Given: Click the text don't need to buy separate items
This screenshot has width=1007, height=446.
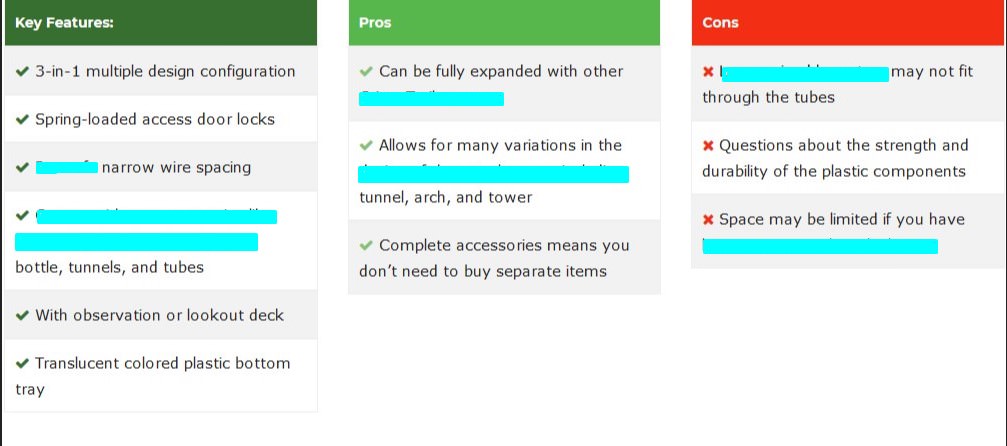Looking at the screenshot, I should [483, 271].
